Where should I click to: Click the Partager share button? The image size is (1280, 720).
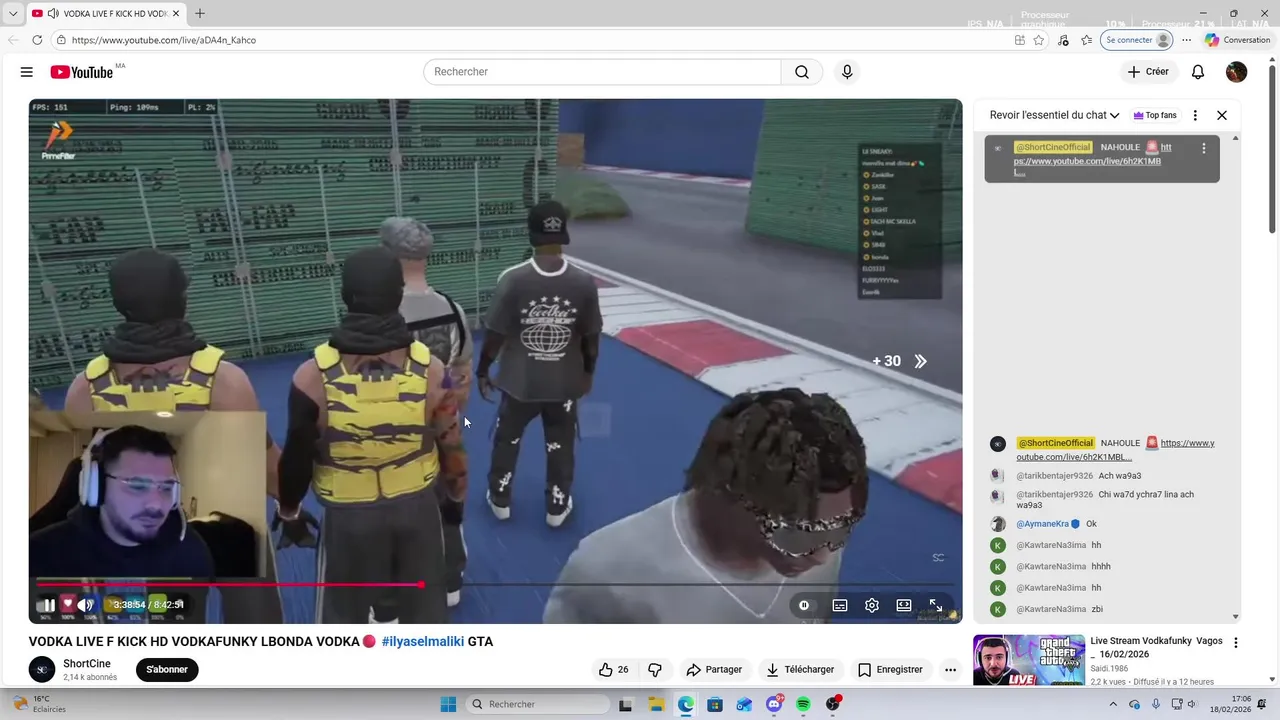point(714,670)
